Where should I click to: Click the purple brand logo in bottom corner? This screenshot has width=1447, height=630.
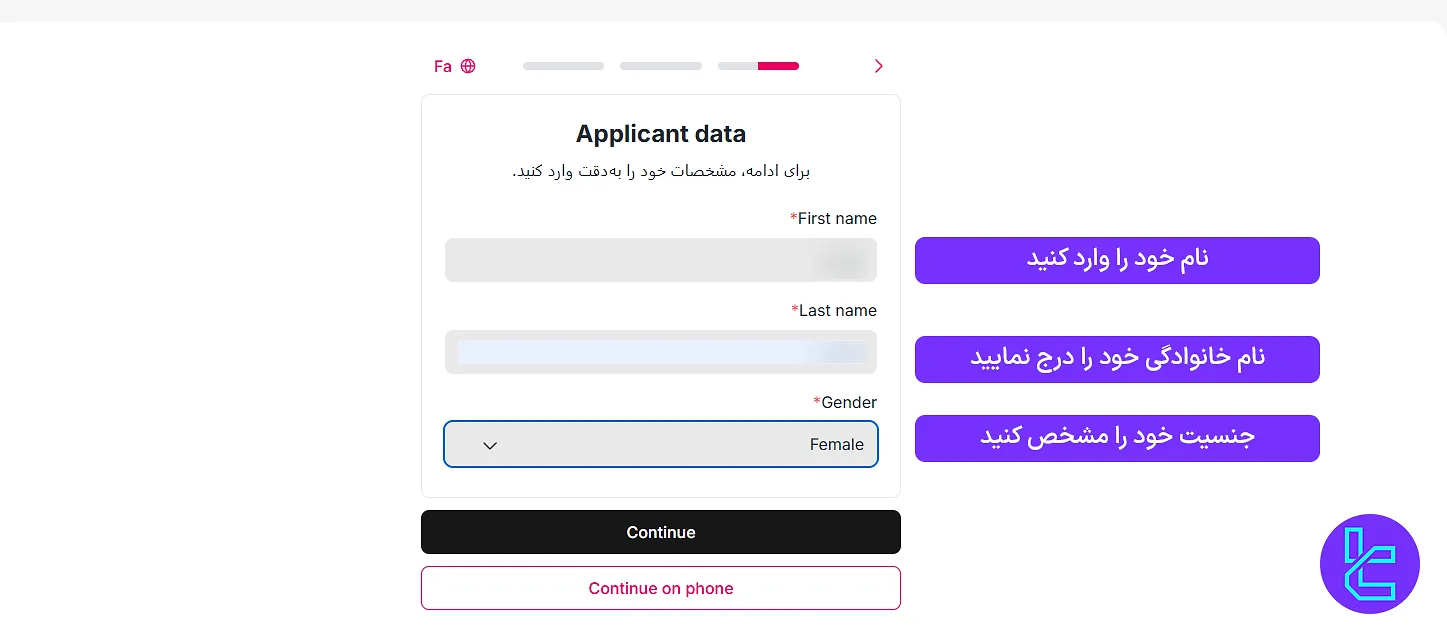click(x=1369, y=563)
